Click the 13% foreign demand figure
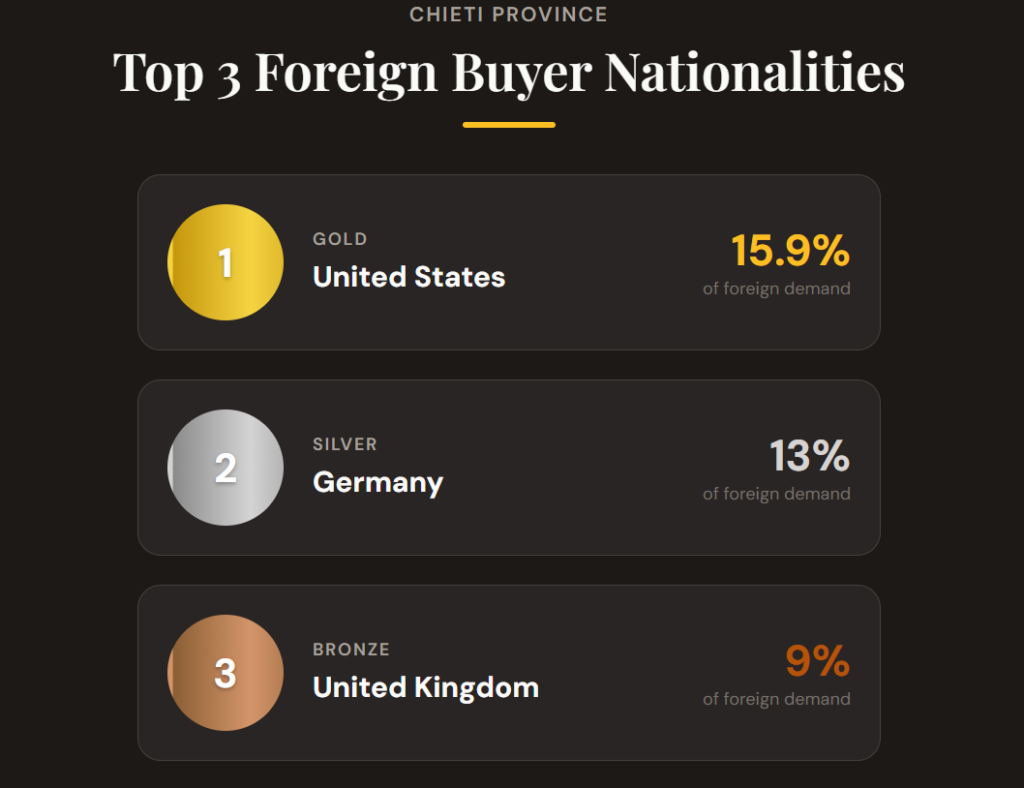 [809, 456]
